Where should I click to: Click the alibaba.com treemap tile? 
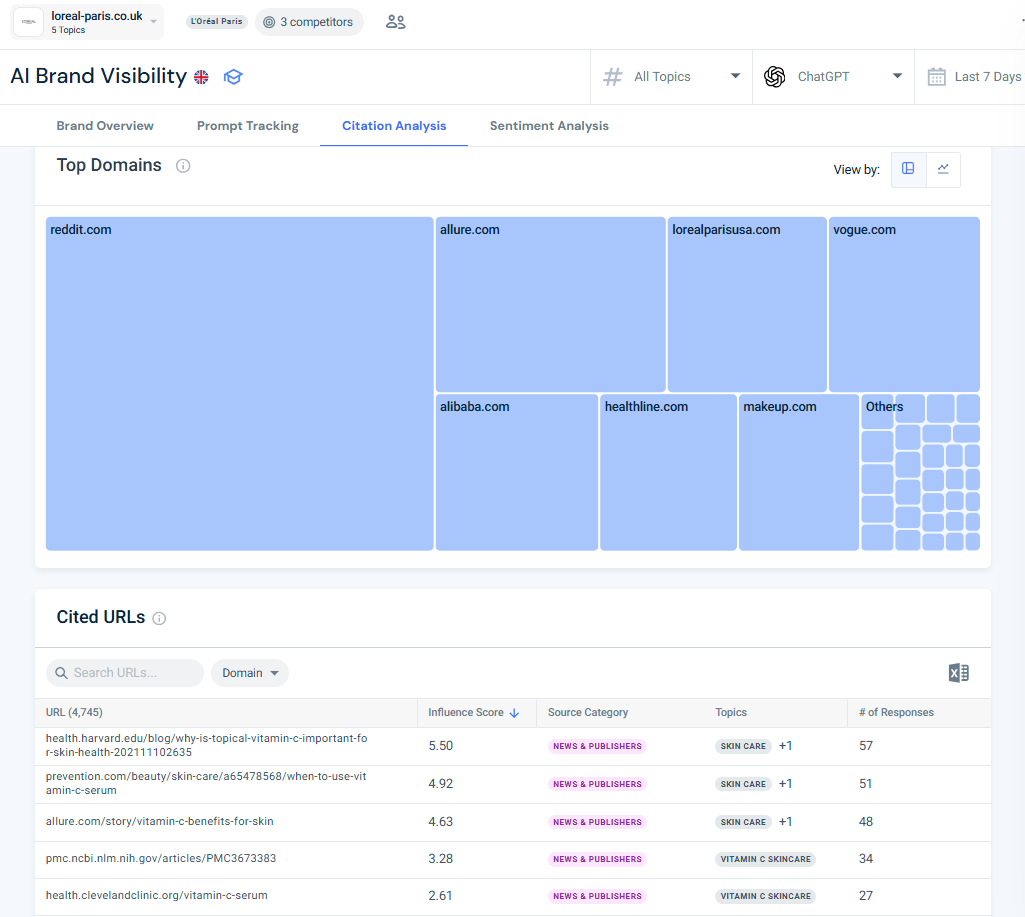pos(516,472)
